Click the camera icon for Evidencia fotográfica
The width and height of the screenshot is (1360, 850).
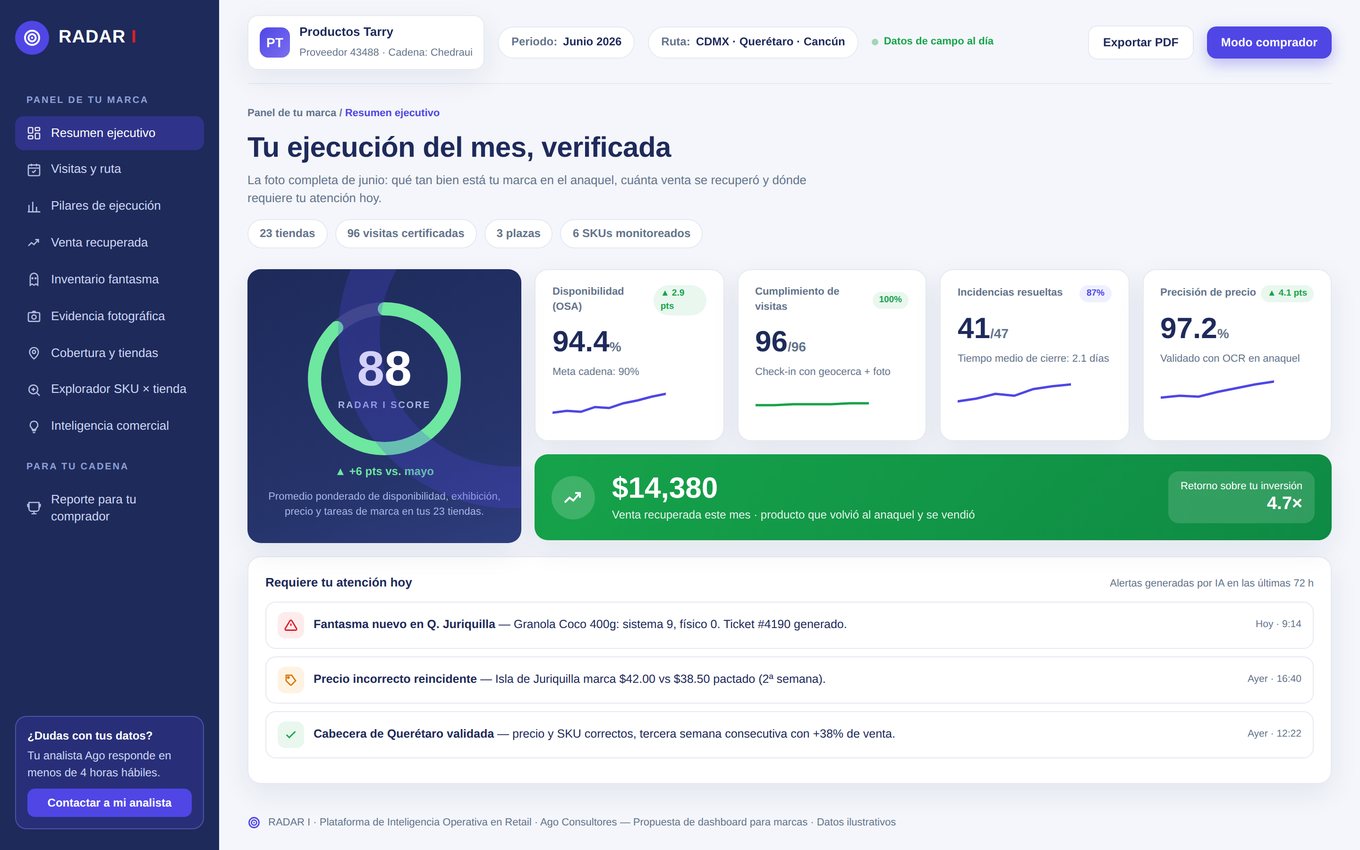pyautogui.click(x=34, y=316)
